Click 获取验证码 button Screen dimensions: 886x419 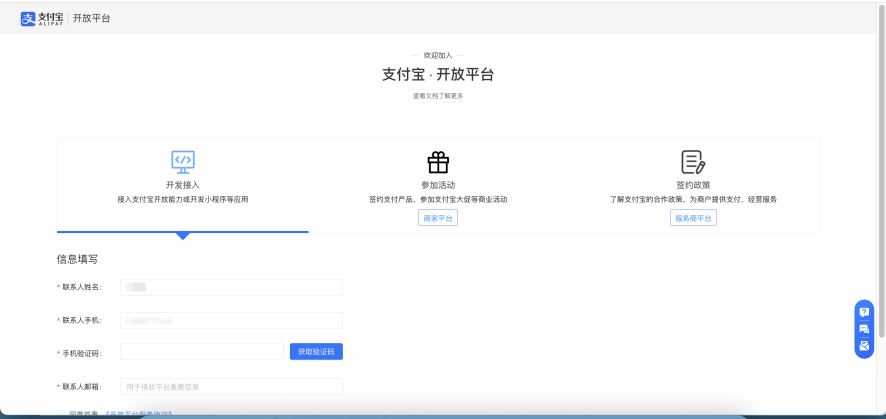click(316, 351)
